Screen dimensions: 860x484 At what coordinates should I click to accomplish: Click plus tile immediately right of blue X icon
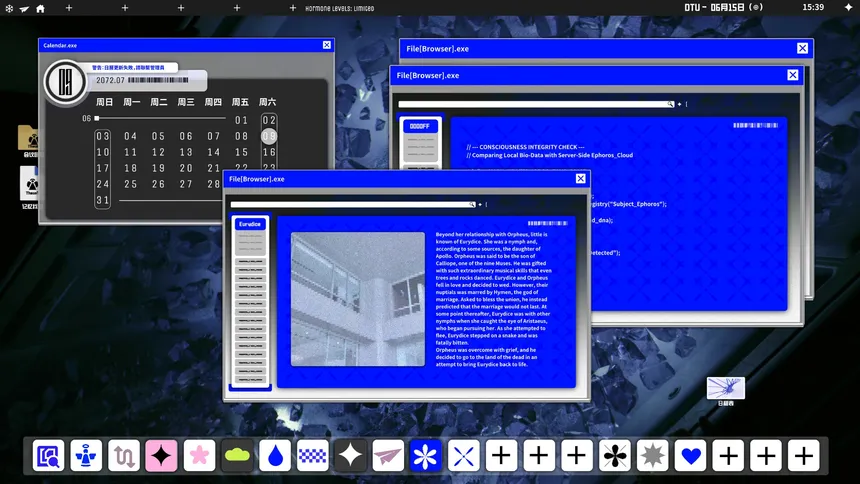coord(501,455)
